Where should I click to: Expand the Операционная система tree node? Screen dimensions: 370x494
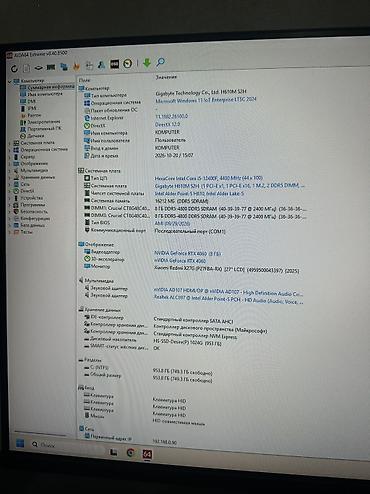[10, 150]
